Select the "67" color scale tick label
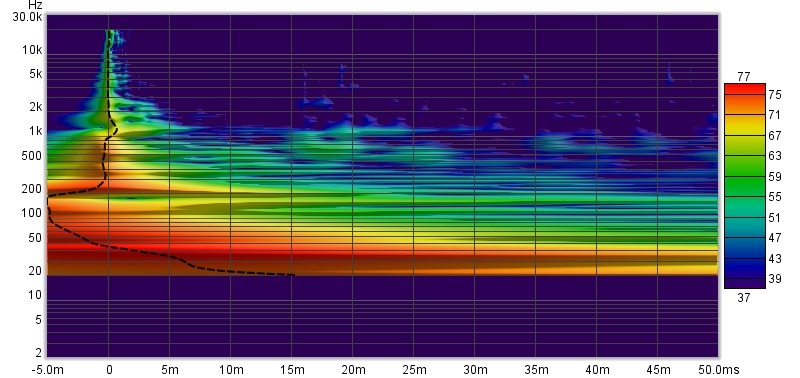The image size is (800, 378). [x=776, y=136]
